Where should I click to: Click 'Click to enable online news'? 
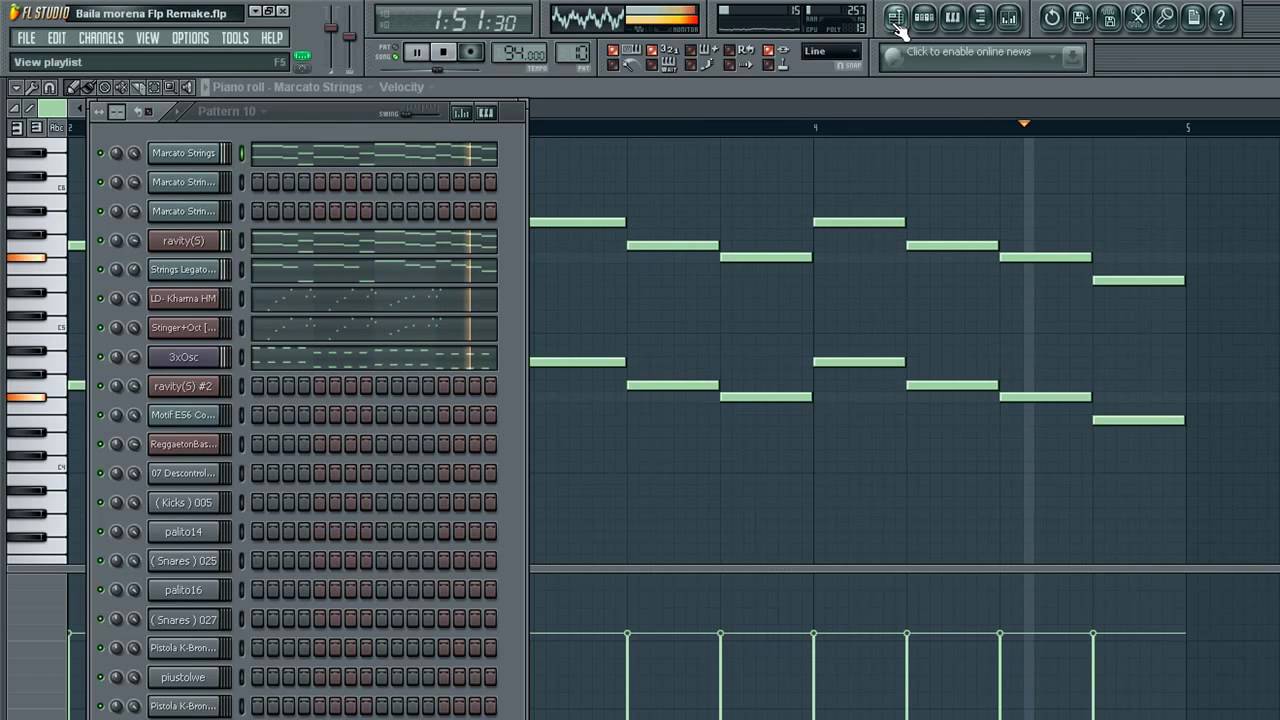click(968, 52)
